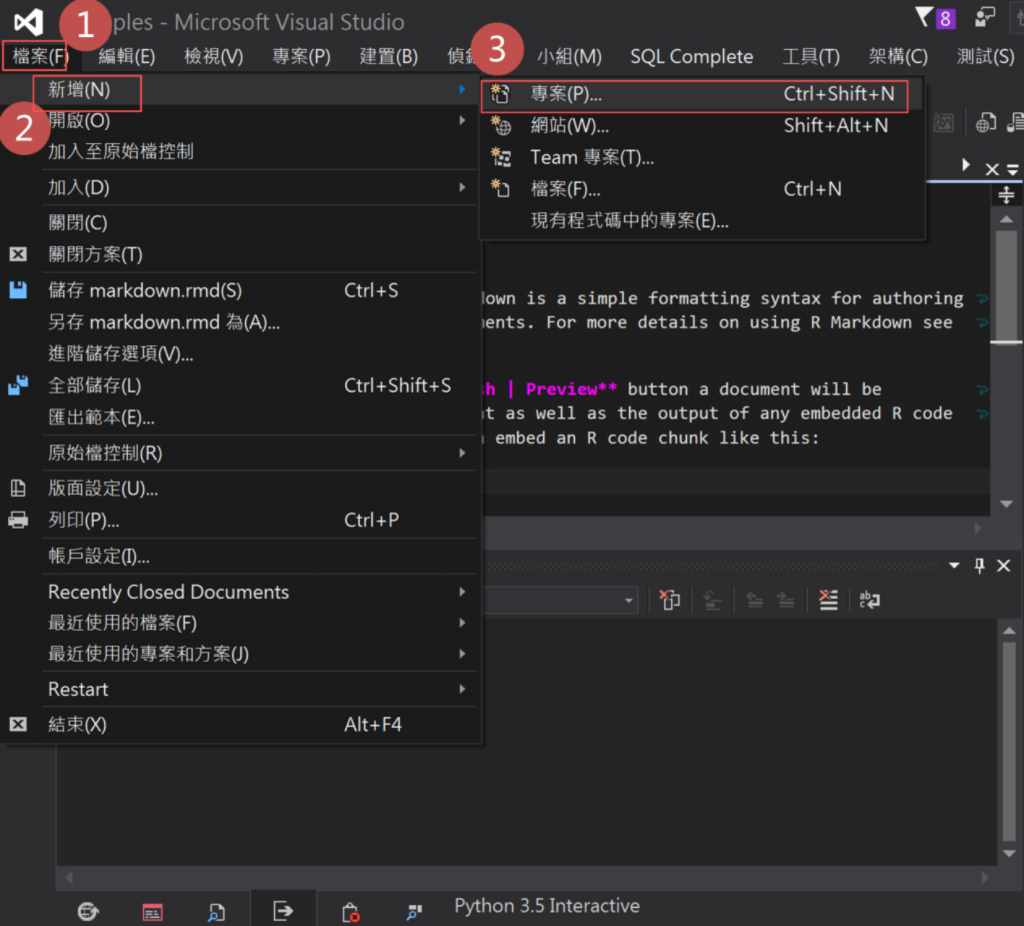1024x926 pixels.
Task: Click the new project icon beside 專案(P)
Action: tap(500, 93)
